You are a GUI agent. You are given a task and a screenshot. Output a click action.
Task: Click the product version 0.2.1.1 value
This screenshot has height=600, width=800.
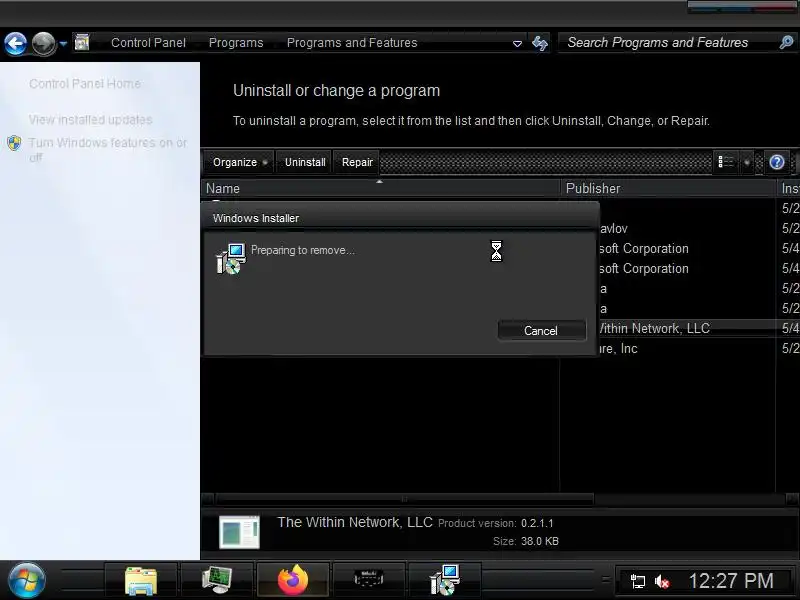(x=537, y=523)
